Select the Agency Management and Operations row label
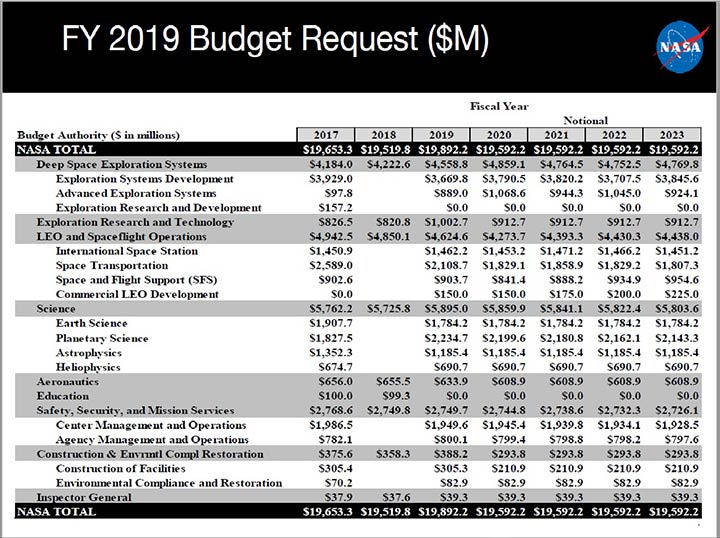720x538 pixels. pyautogui.click(x=152, y=440)
